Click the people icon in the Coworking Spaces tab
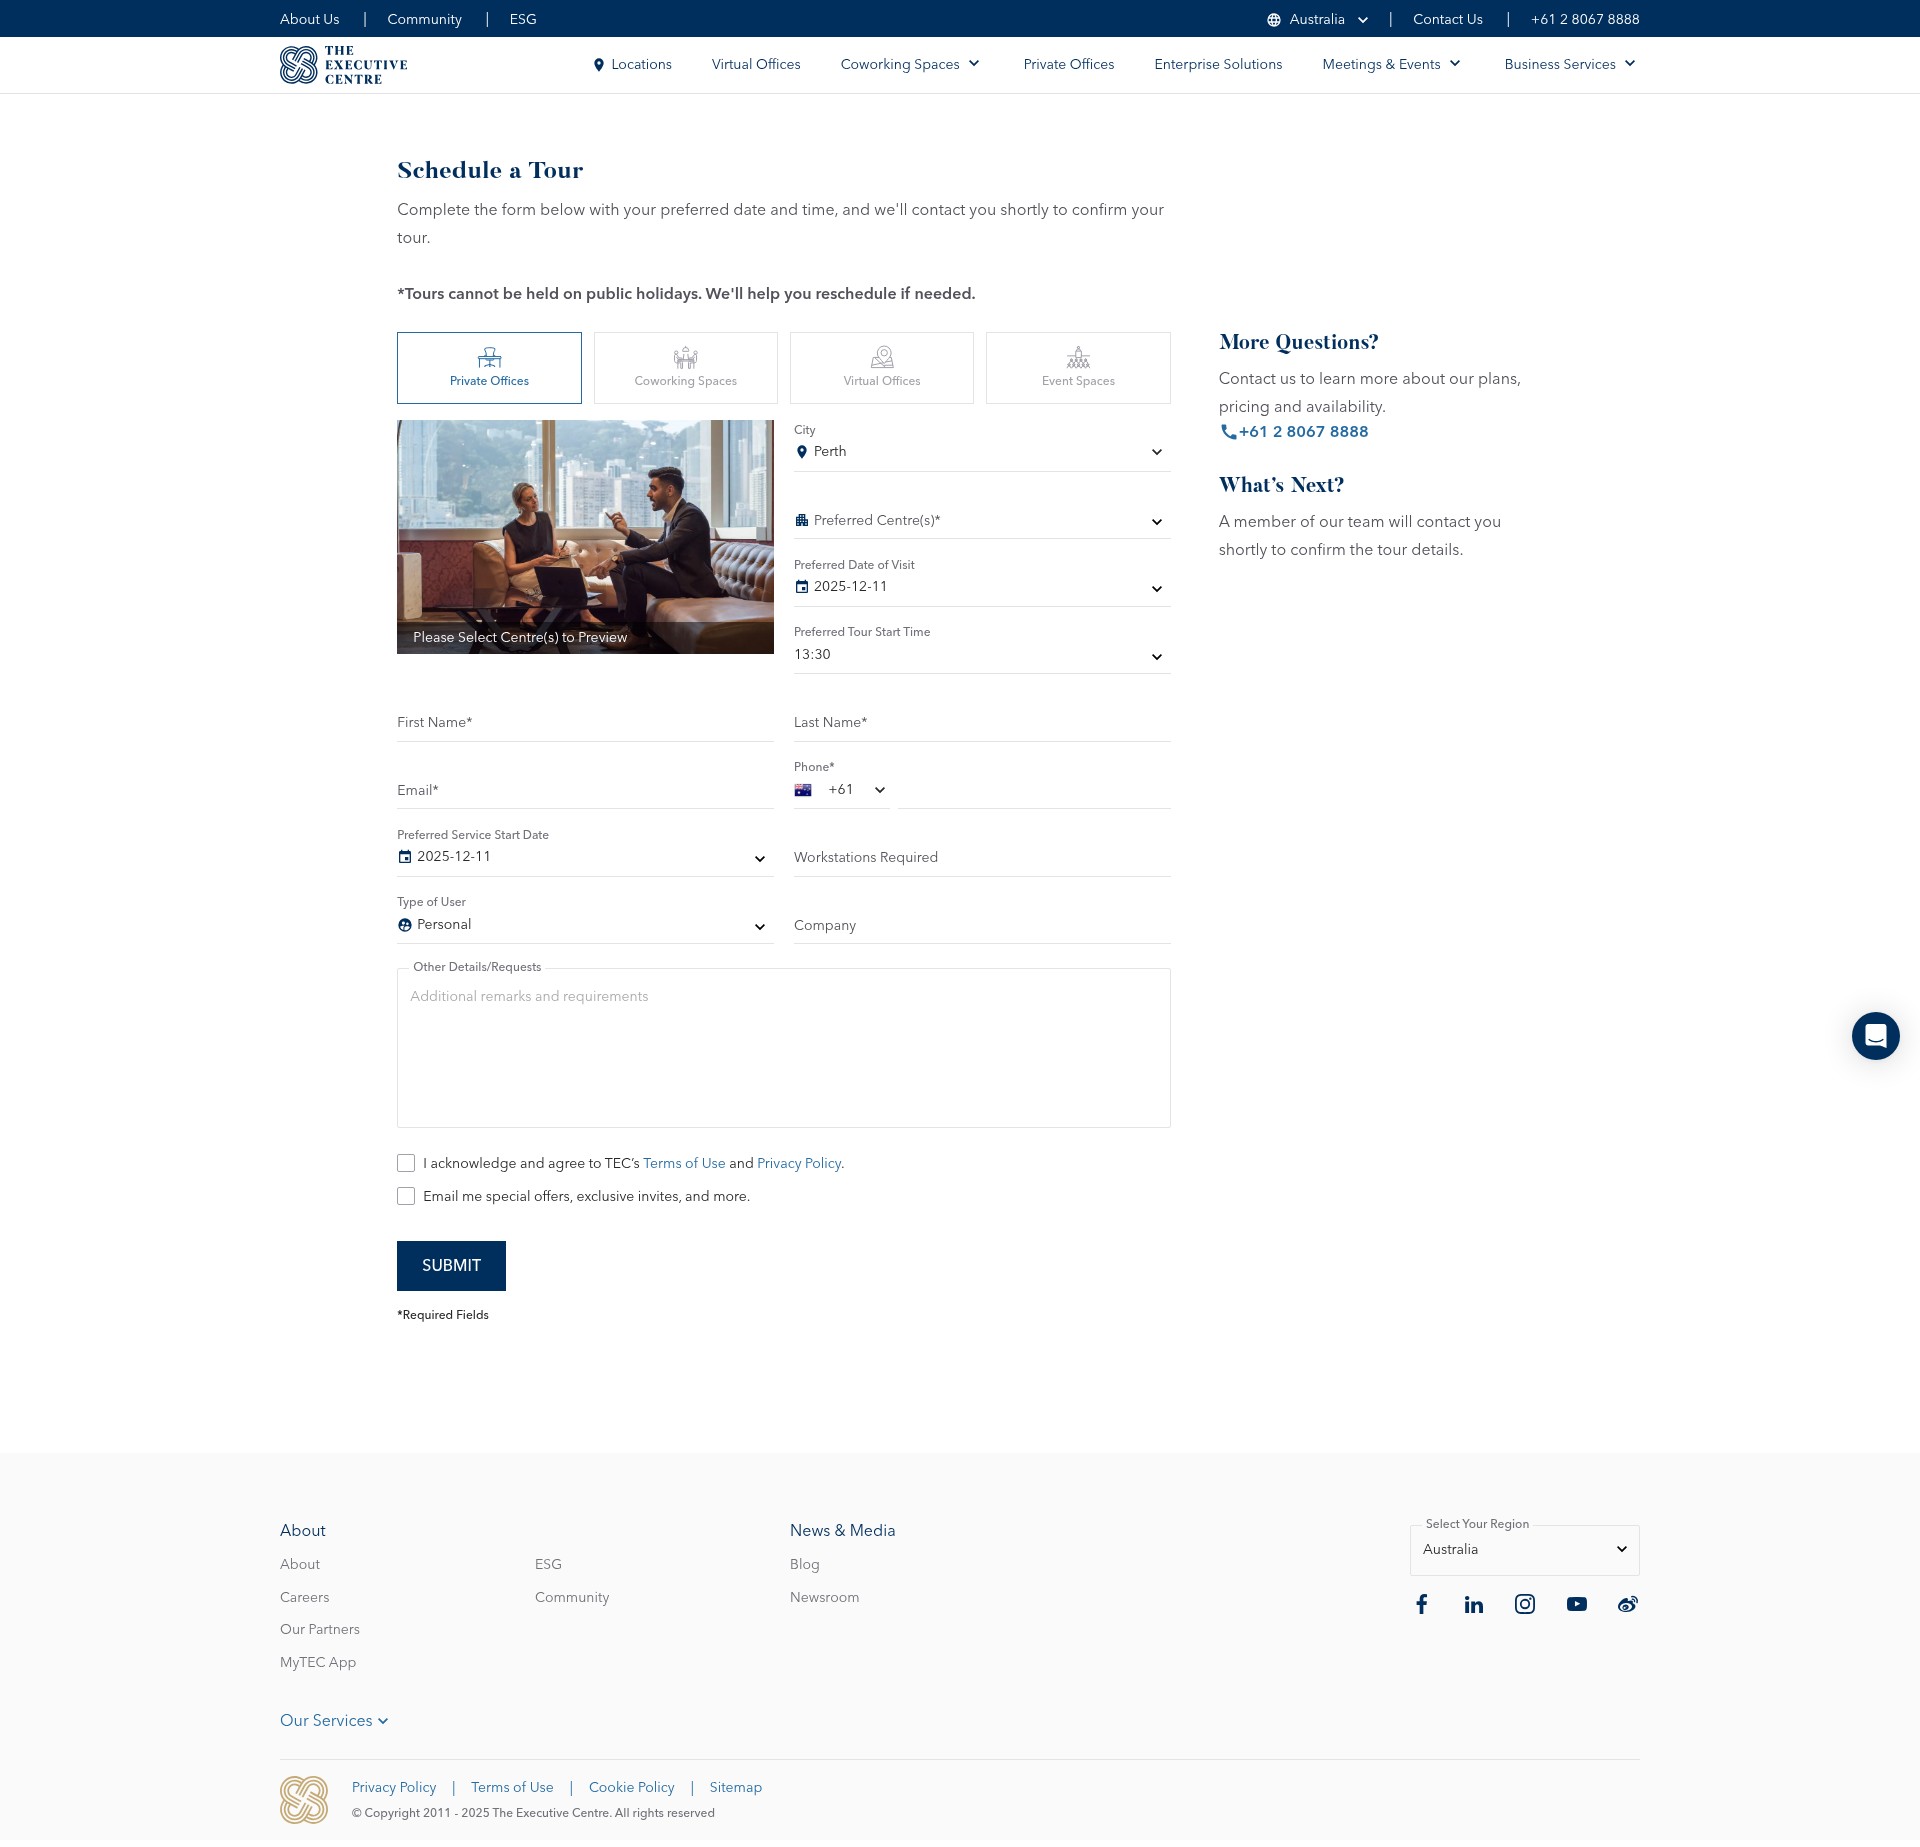 pos(686,358)
